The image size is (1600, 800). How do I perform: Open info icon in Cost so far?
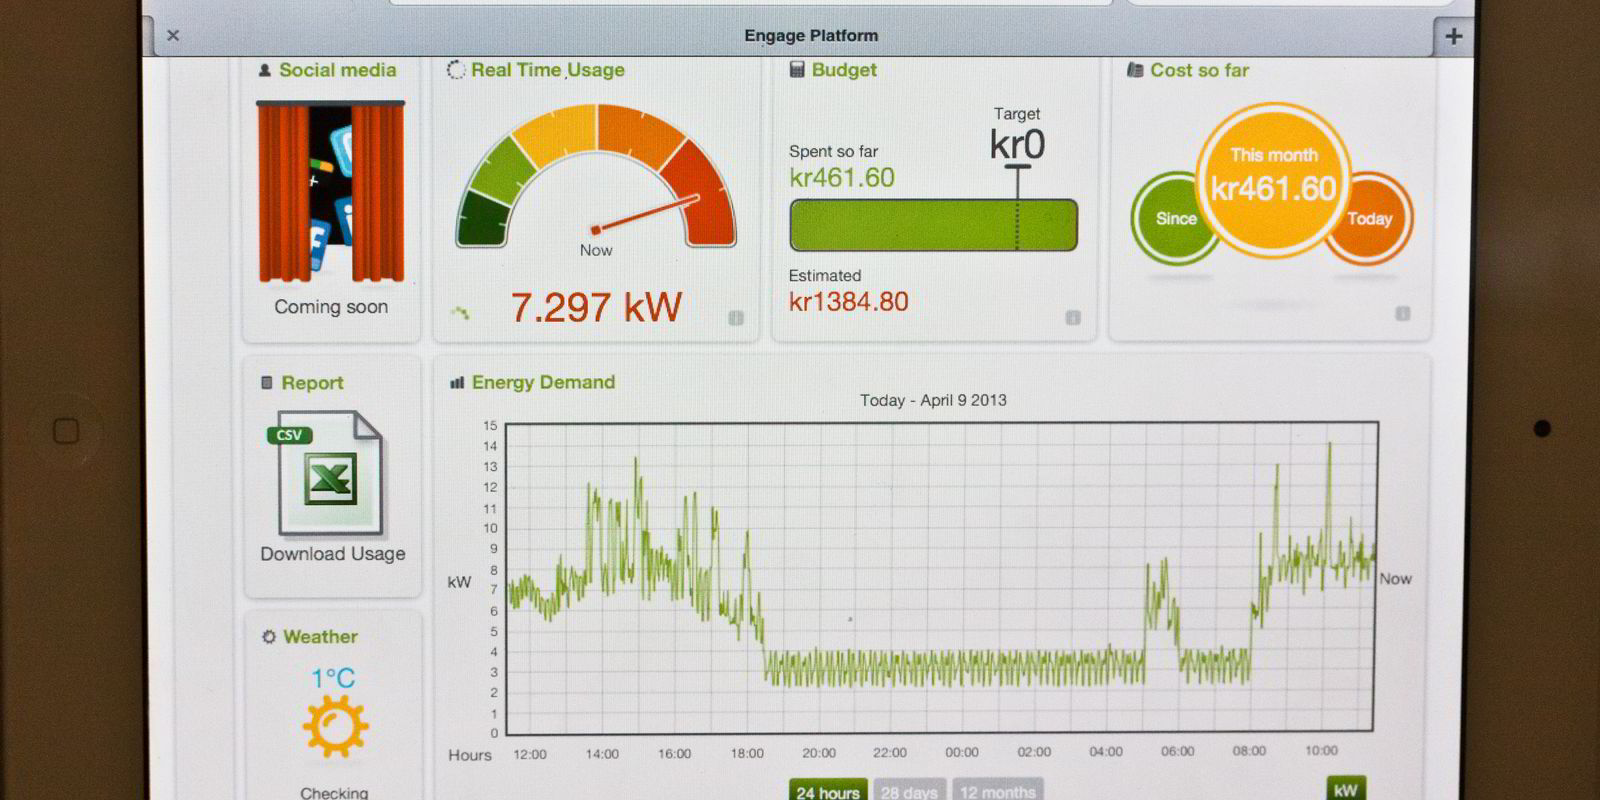pos(1403,313)
